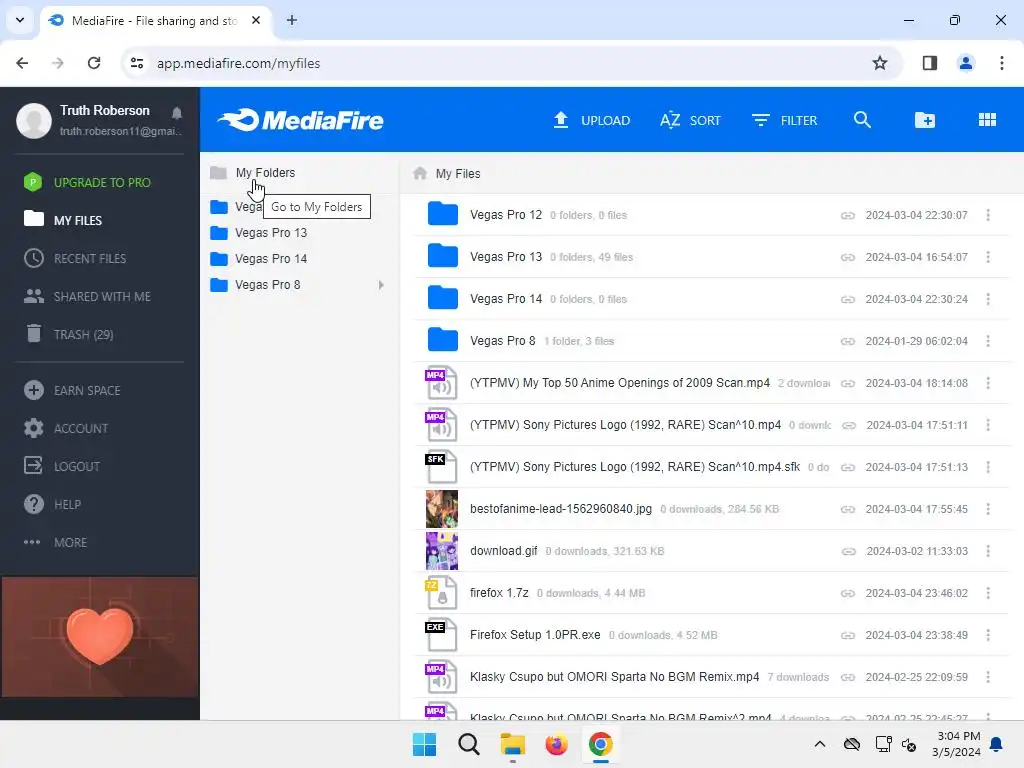Image resolution: width=1024 pixels, height=768 pixels.
Task: Click the heart advertisement banner
Action: [x=100, y=637]
